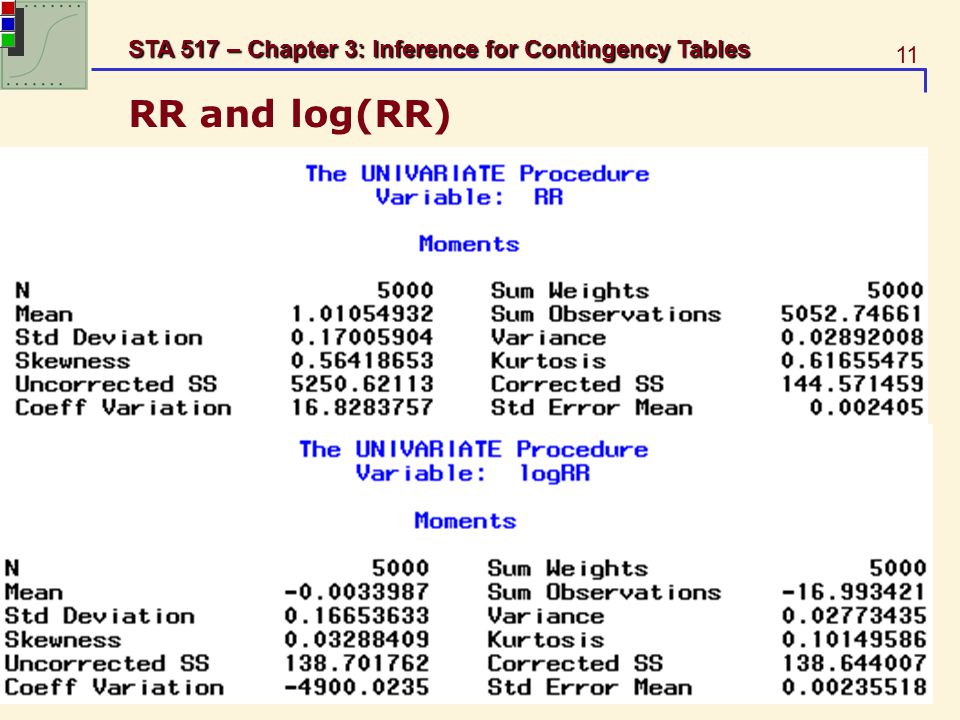Image resolution: width=960 pixels, height=720 pixels.
Task: Click RR Corrected SS value 144.571459
Action: [852, 384]
